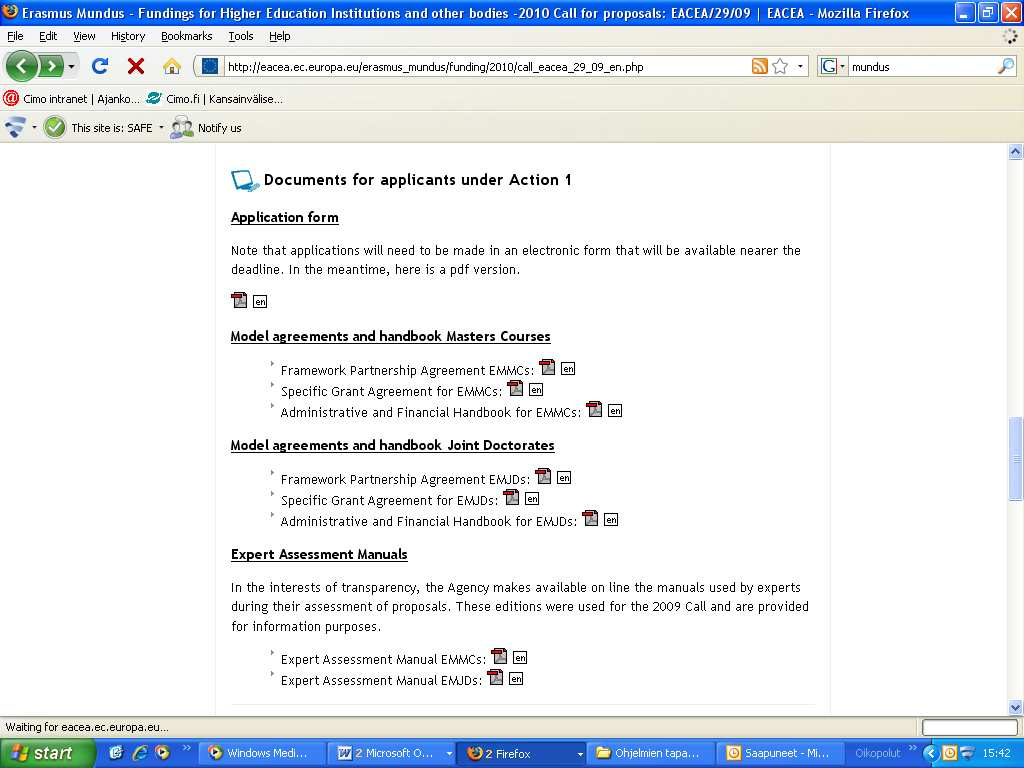Viewport: 1024px width, 768px height.
Task: Open the History menu
Action: click(x=128, y=36)
